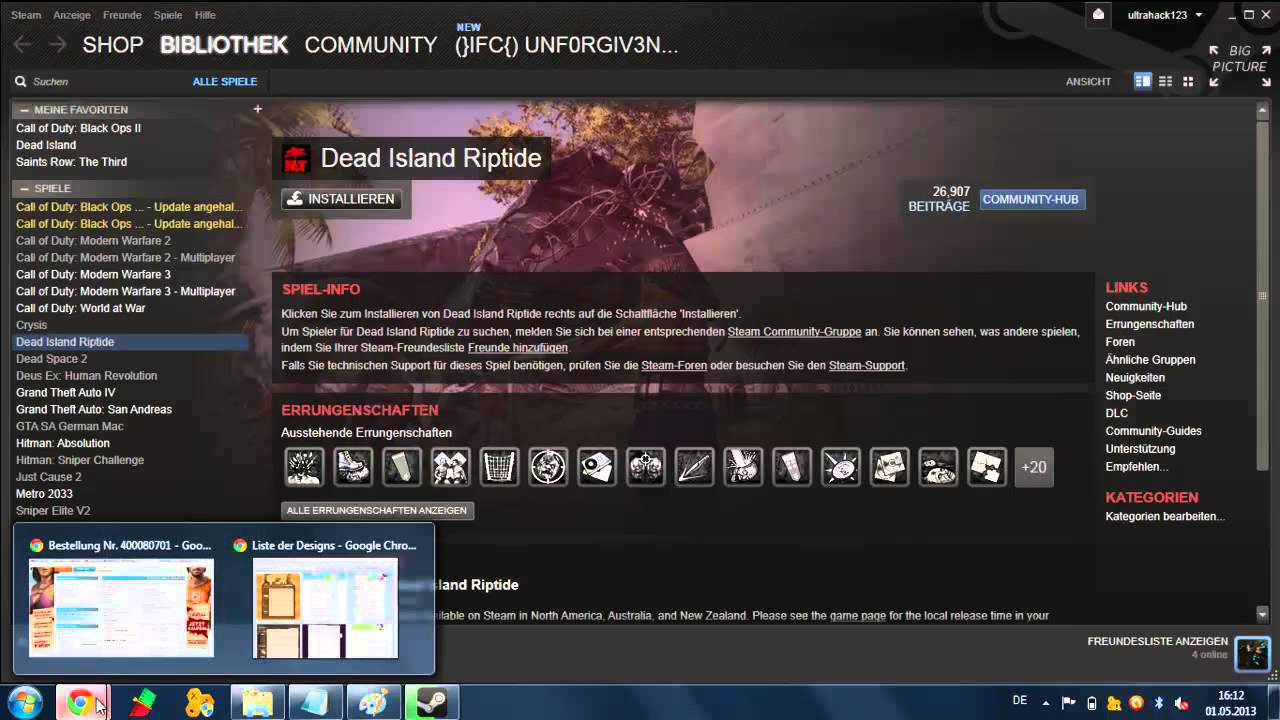Viewport: 1280px width, 720px height.
Task: Go back with the left arrow
Action: click(x=23, y=44)
